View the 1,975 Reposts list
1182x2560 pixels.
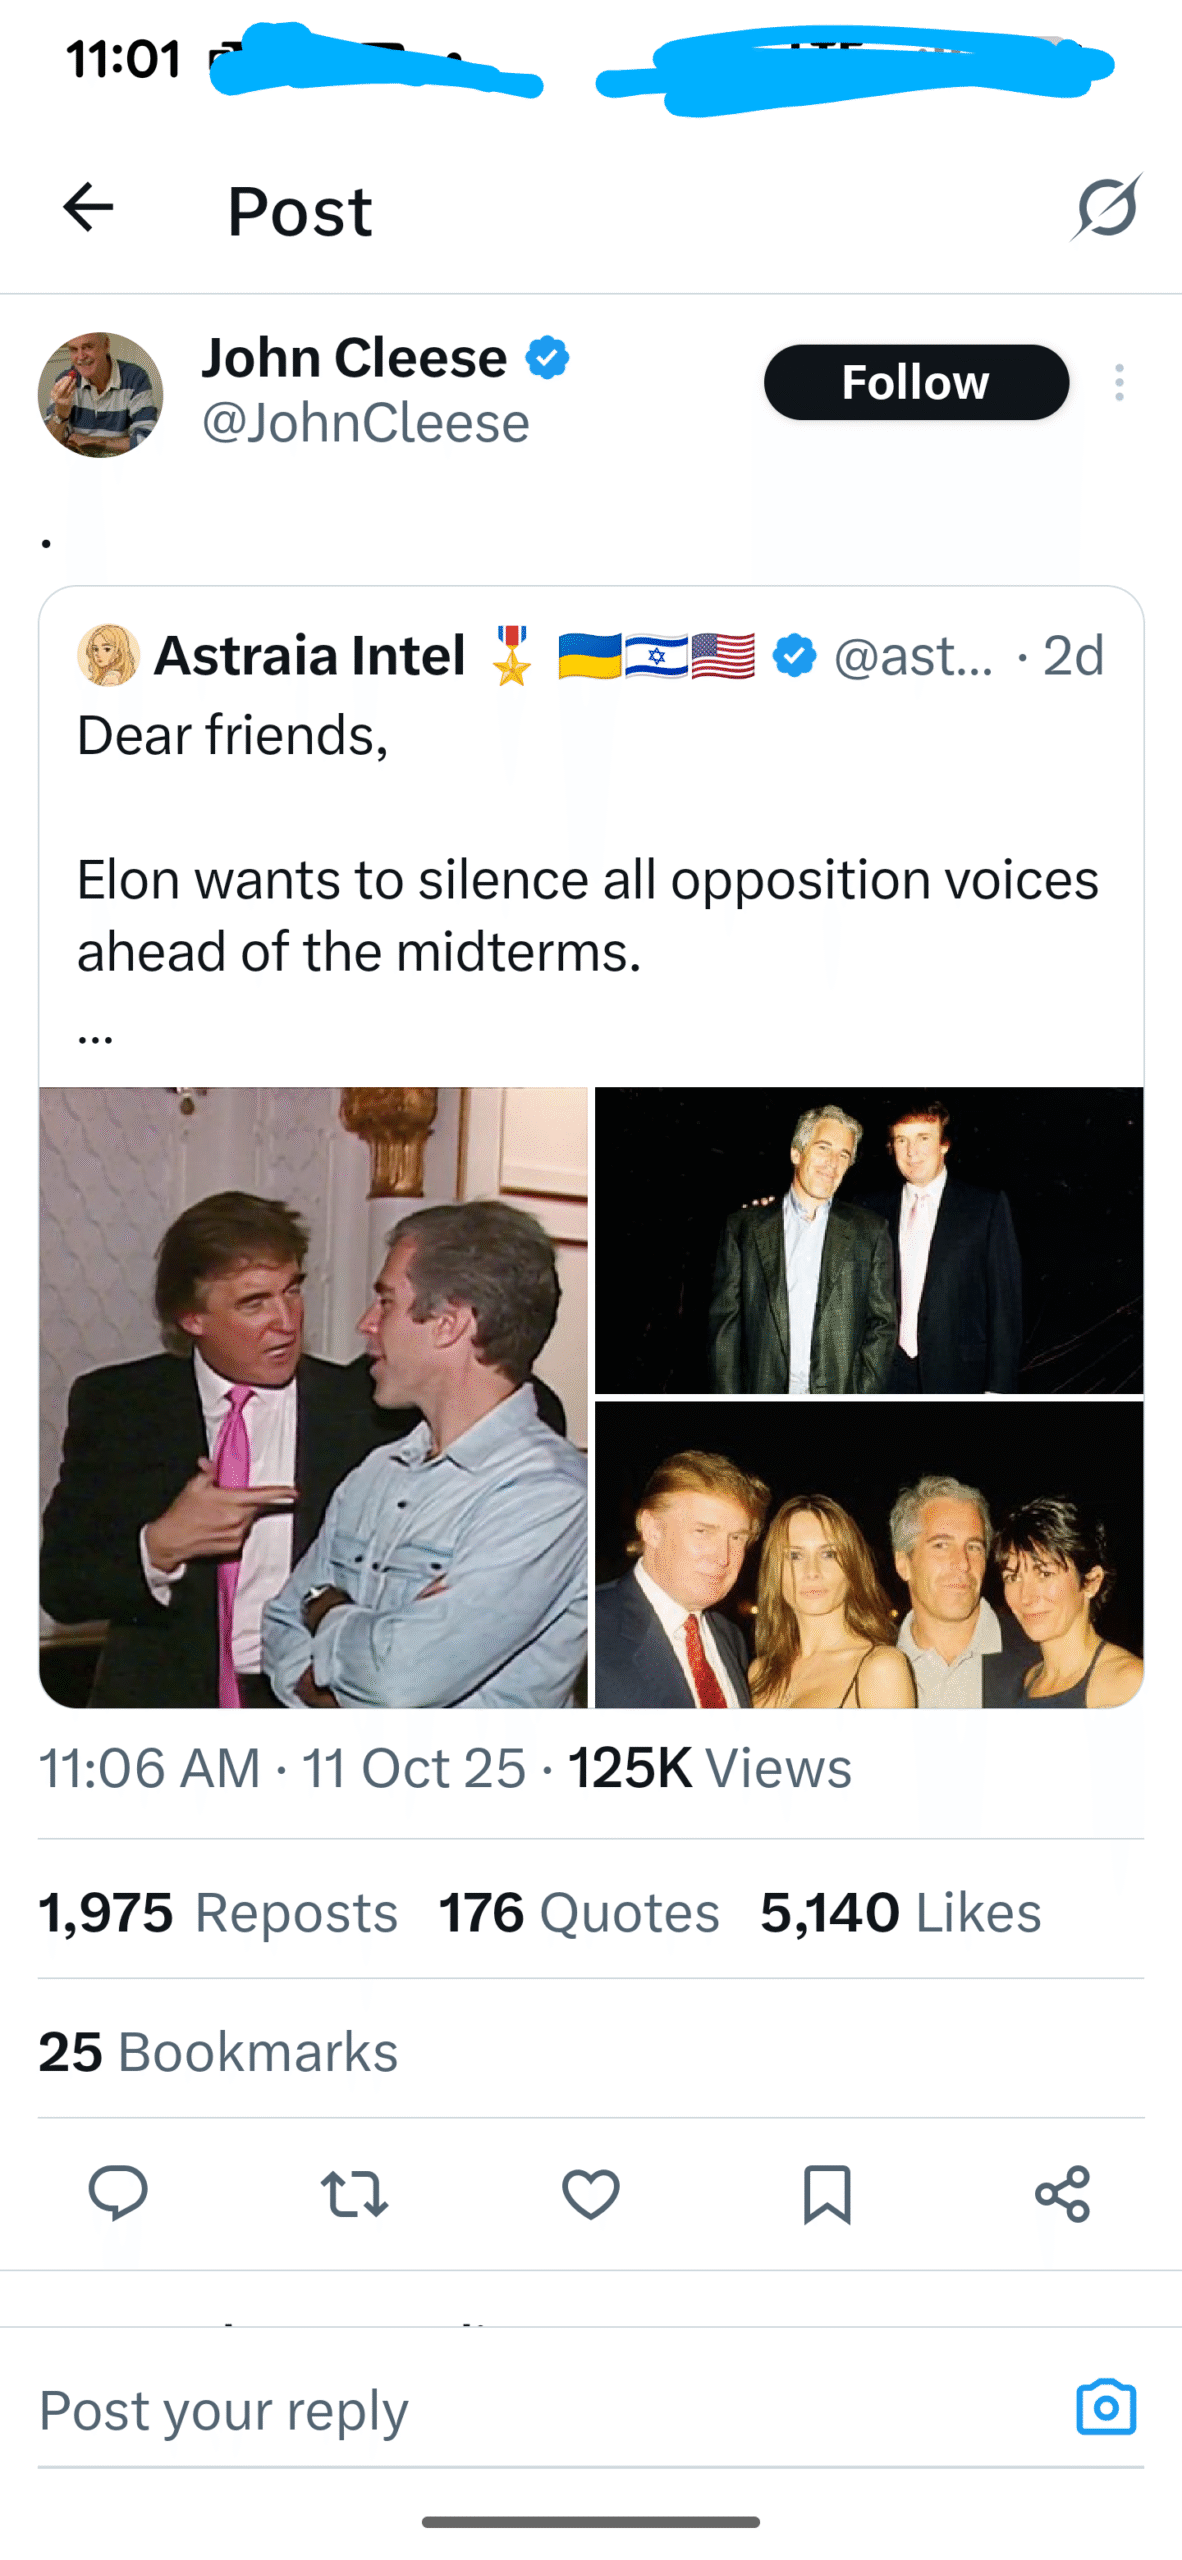(x=218, y=1913)
